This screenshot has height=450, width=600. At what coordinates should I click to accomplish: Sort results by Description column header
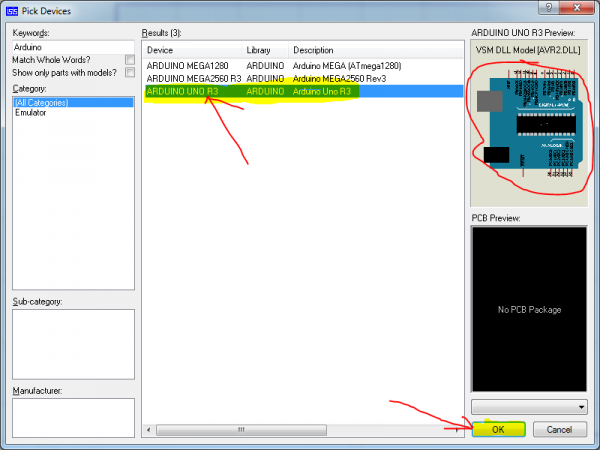coord(376,50)
